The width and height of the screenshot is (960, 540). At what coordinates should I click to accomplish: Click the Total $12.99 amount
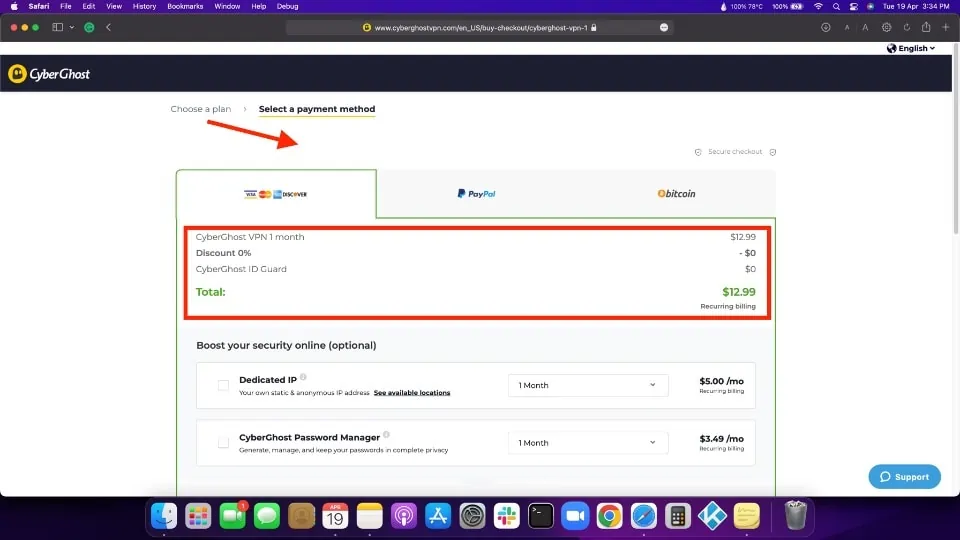pos(738,292)
